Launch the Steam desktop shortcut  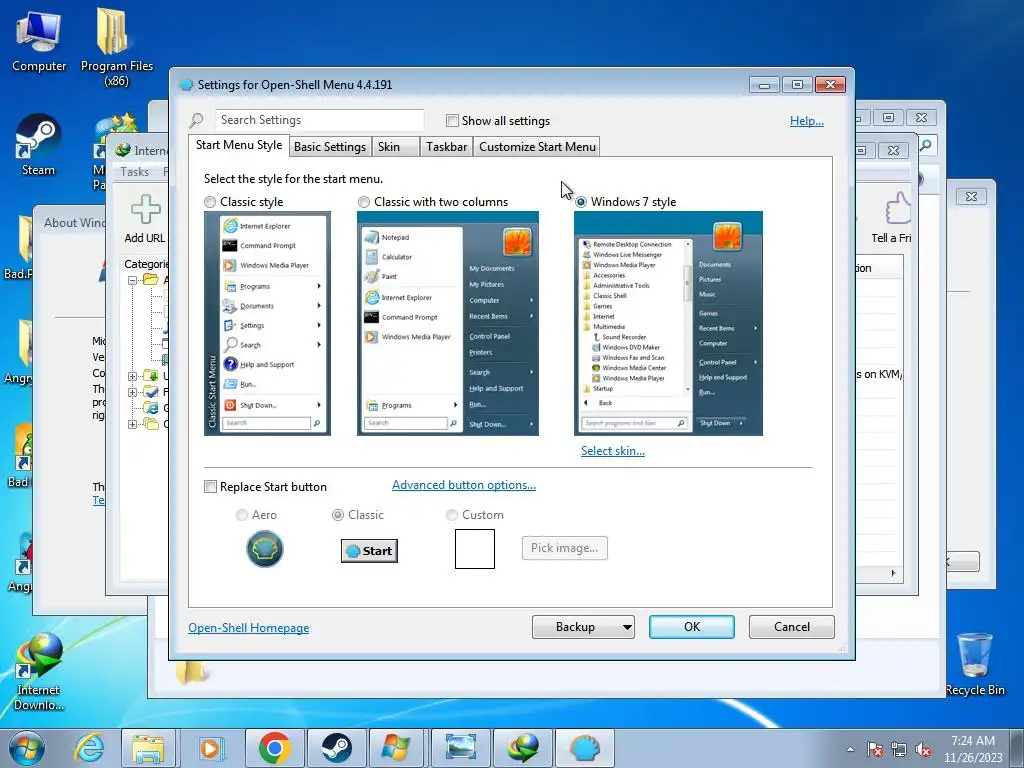pos(38,145)
